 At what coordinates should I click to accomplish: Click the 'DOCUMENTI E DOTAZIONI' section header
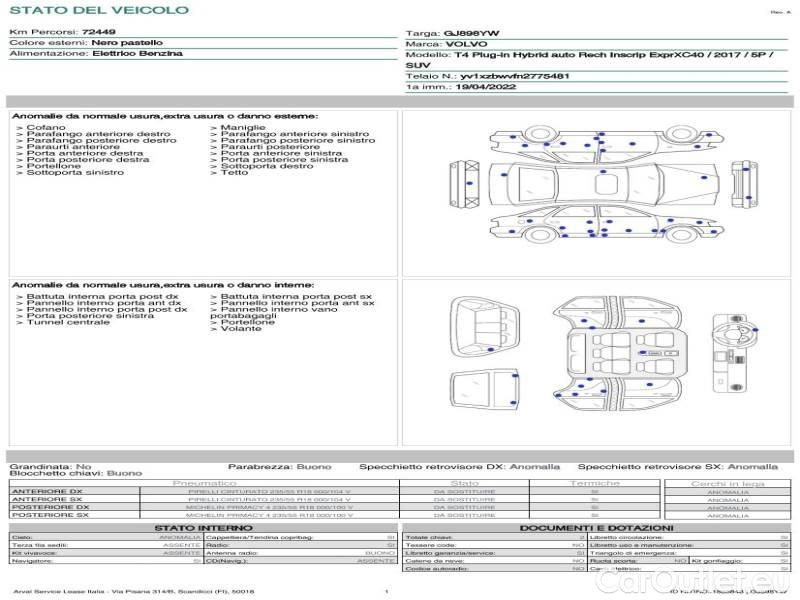tap(596, 528)
